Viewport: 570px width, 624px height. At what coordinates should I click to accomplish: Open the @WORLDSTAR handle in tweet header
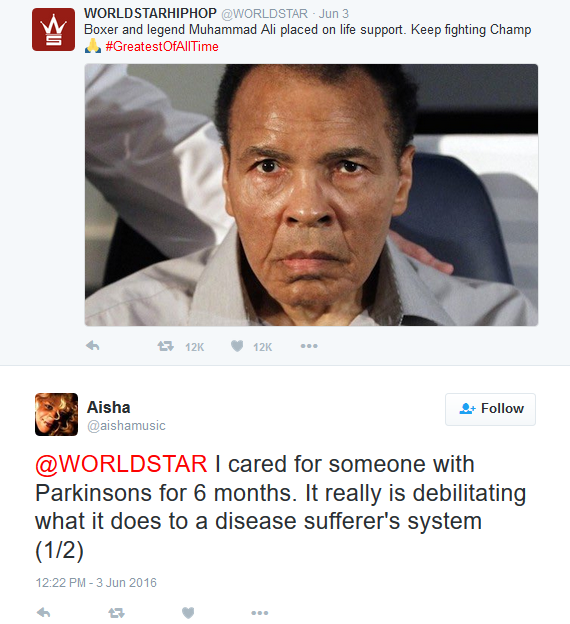(x=264, y=14)
